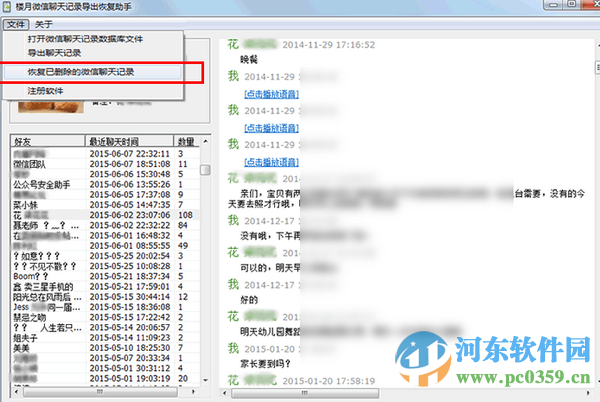The image size is (600, 402).
Task: Select the 姐夫子 contact row
Action: [x=105, y=338]
